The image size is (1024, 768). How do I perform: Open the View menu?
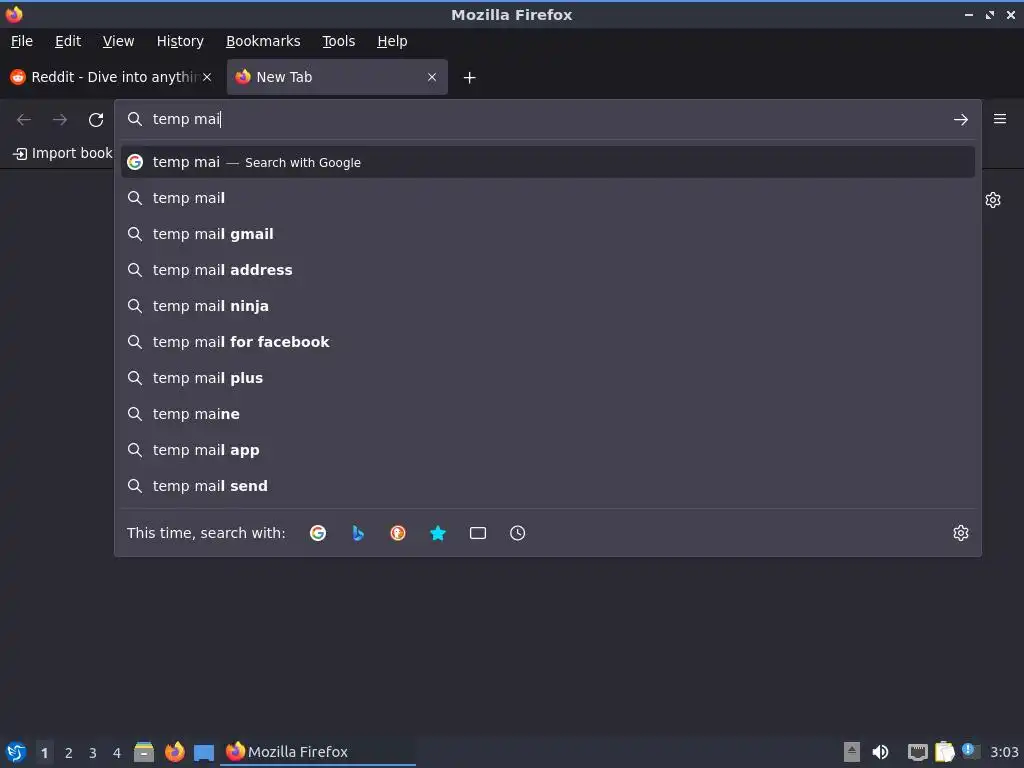click(118, 41)
